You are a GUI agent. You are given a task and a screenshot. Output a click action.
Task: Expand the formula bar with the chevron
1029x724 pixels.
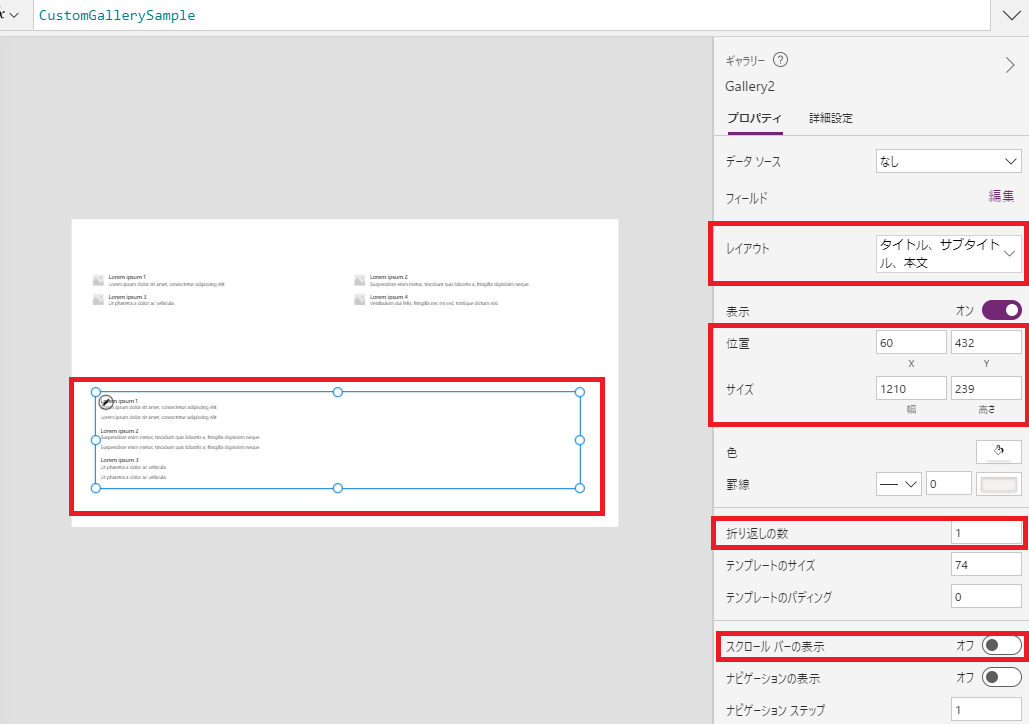point(1011,15)
